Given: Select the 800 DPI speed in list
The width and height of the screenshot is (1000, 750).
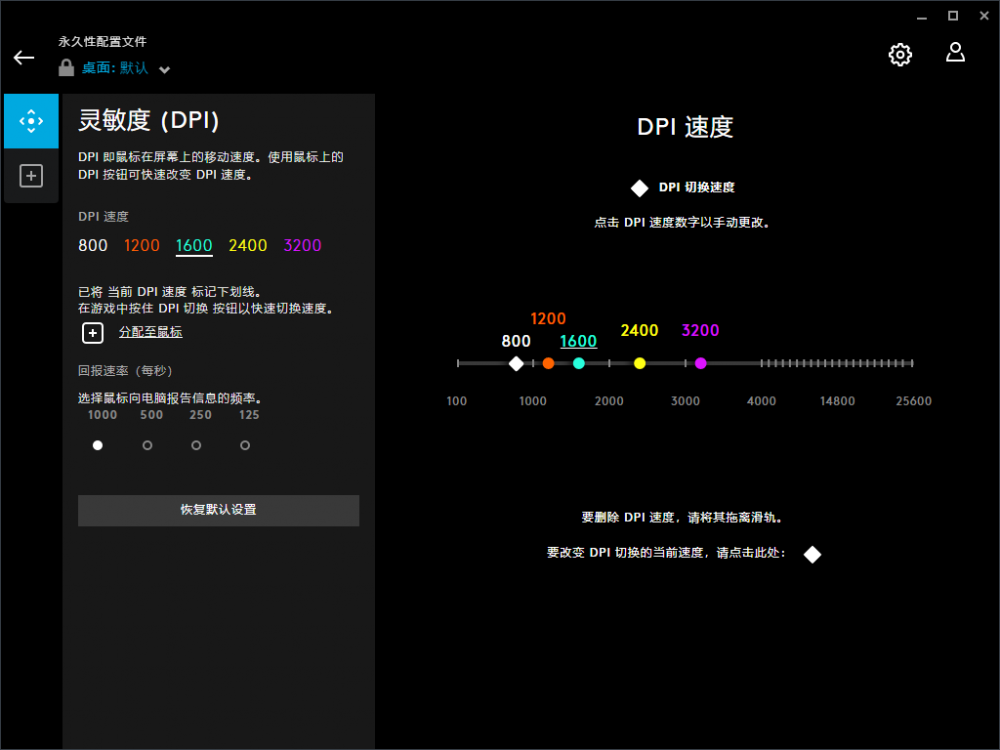Looking at the screenshot, I should click(x=93, y=246).
